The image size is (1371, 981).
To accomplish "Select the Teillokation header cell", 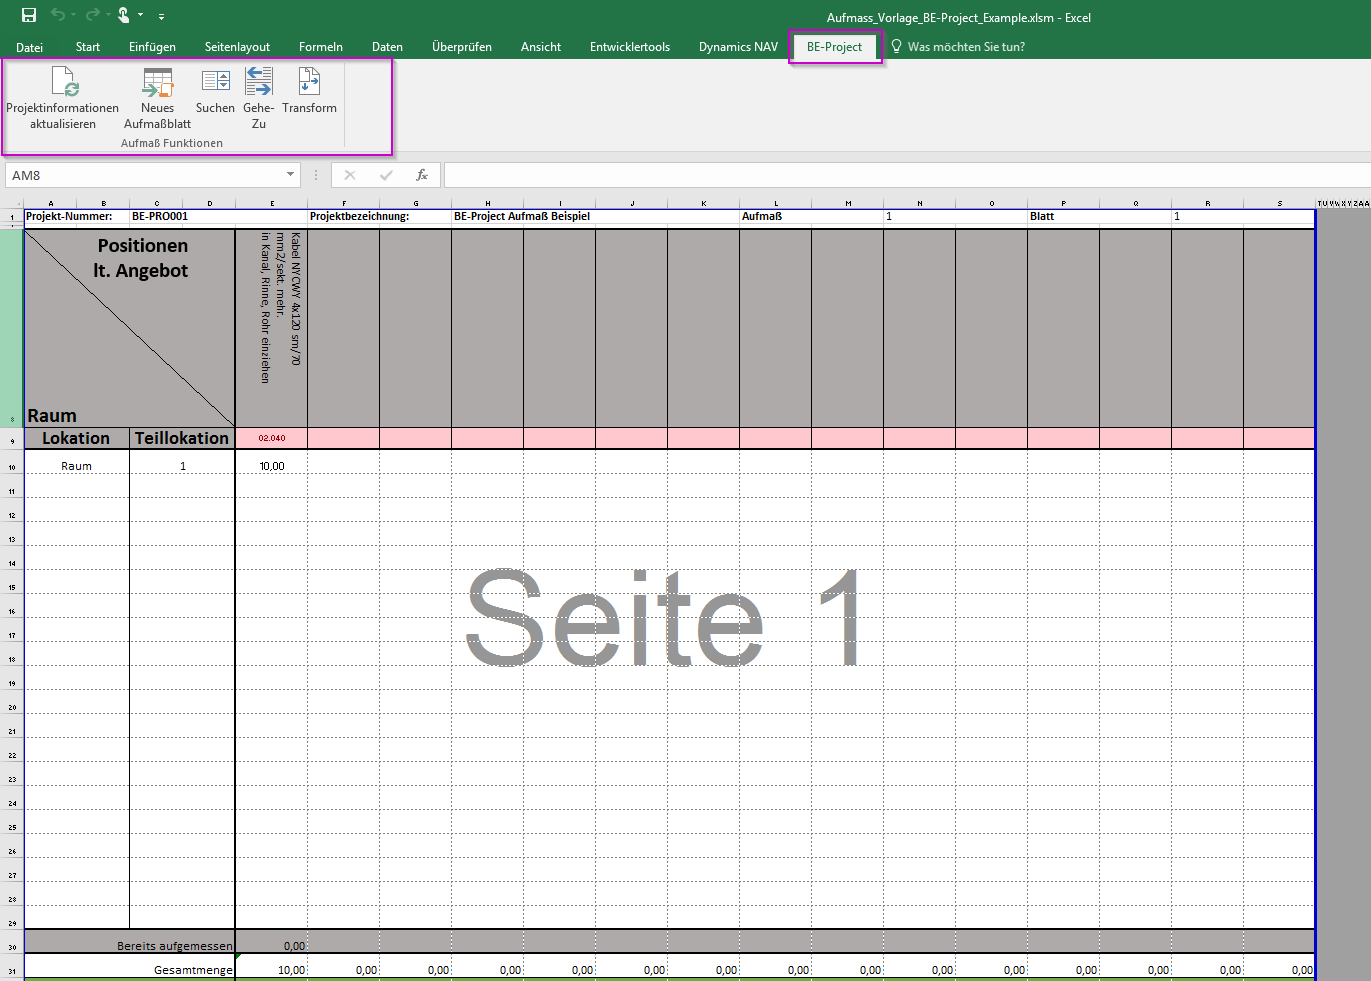I will (x=182, y=438).
